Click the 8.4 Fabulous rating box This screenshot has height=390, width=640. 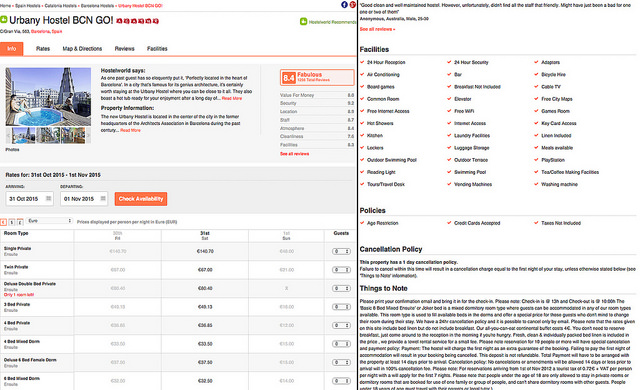click(x=317, y=77)
